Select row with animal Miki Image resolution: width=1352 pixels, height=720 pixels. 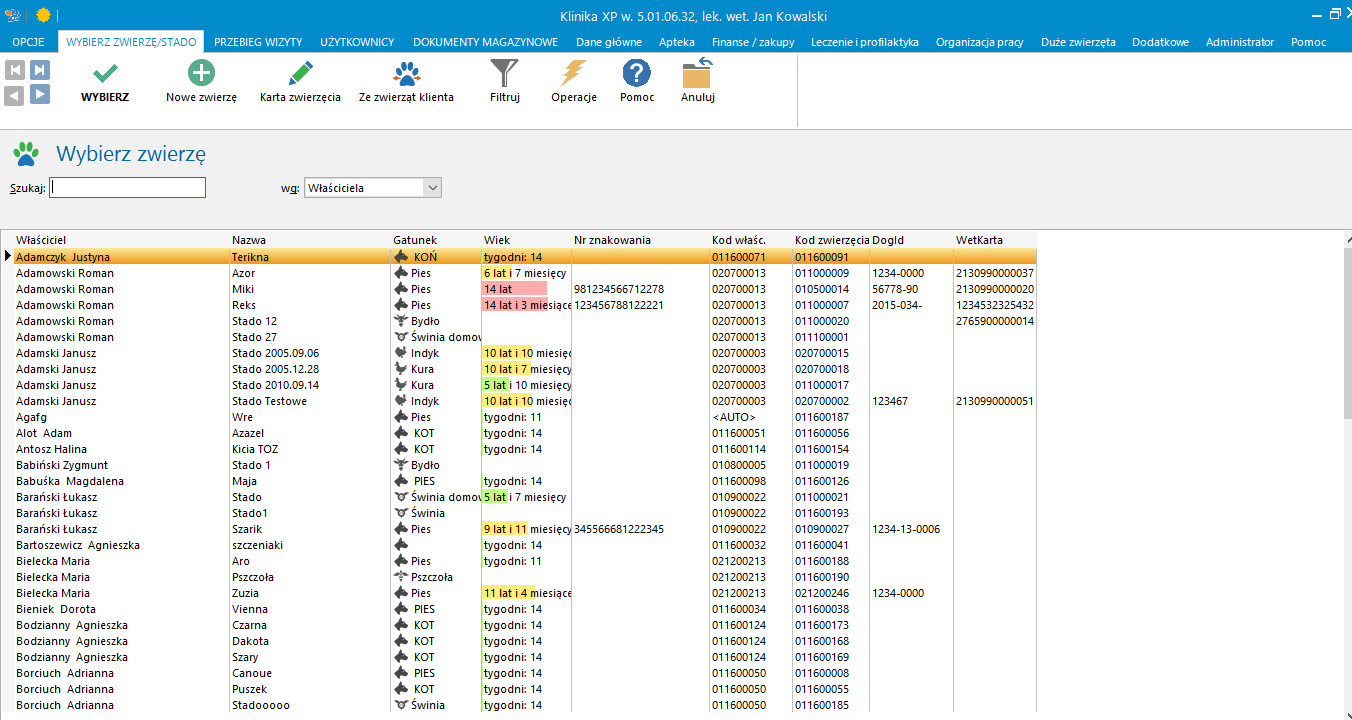pyautogui.click(x=525, y=289)
